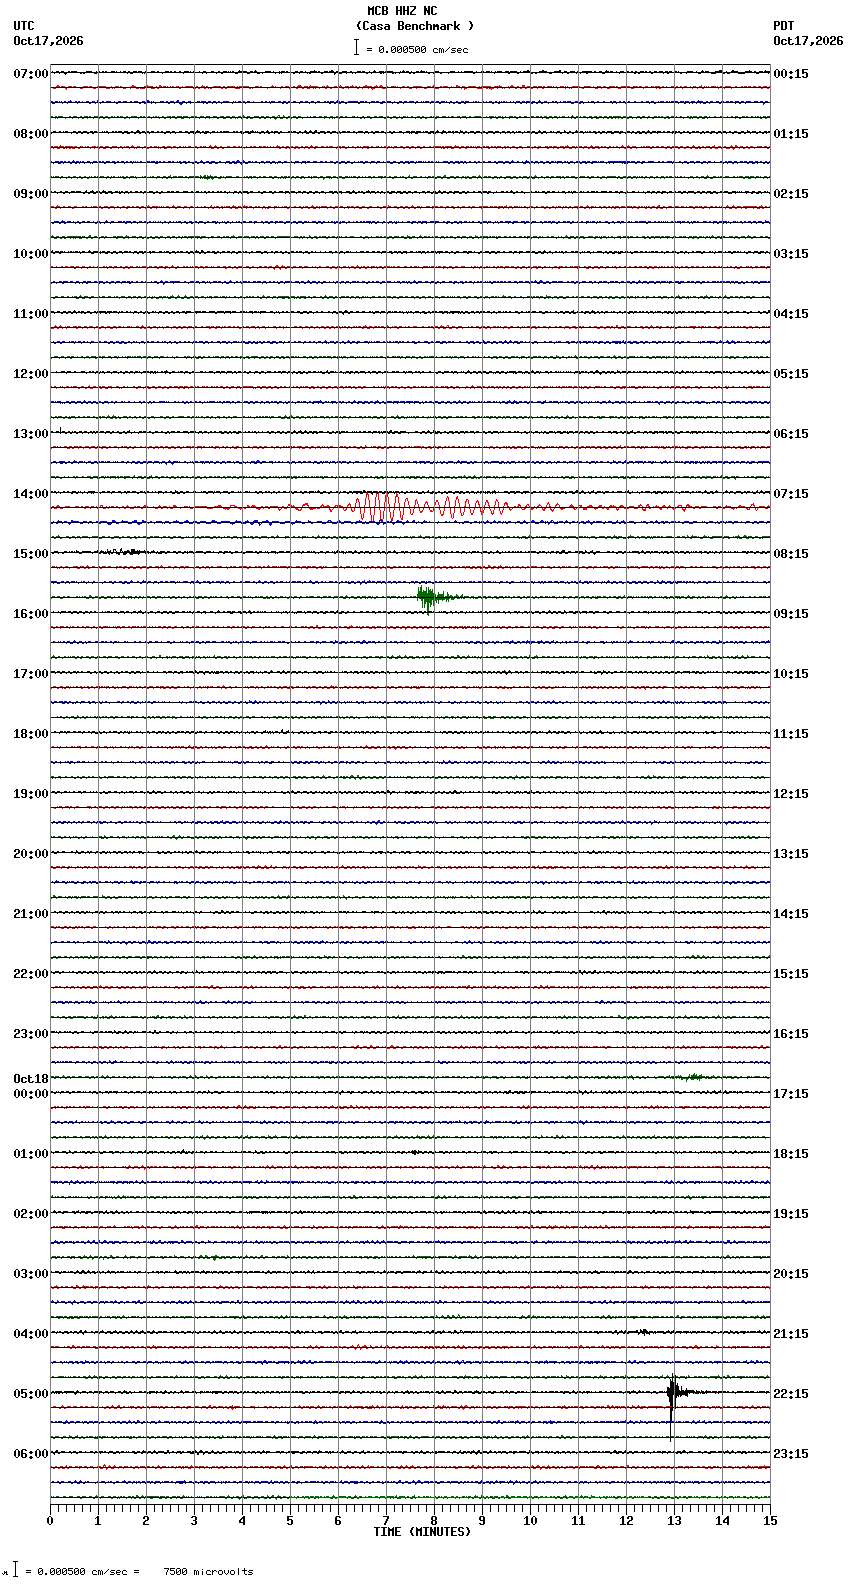Click the 15:00 UTC row label

(31, 554)
